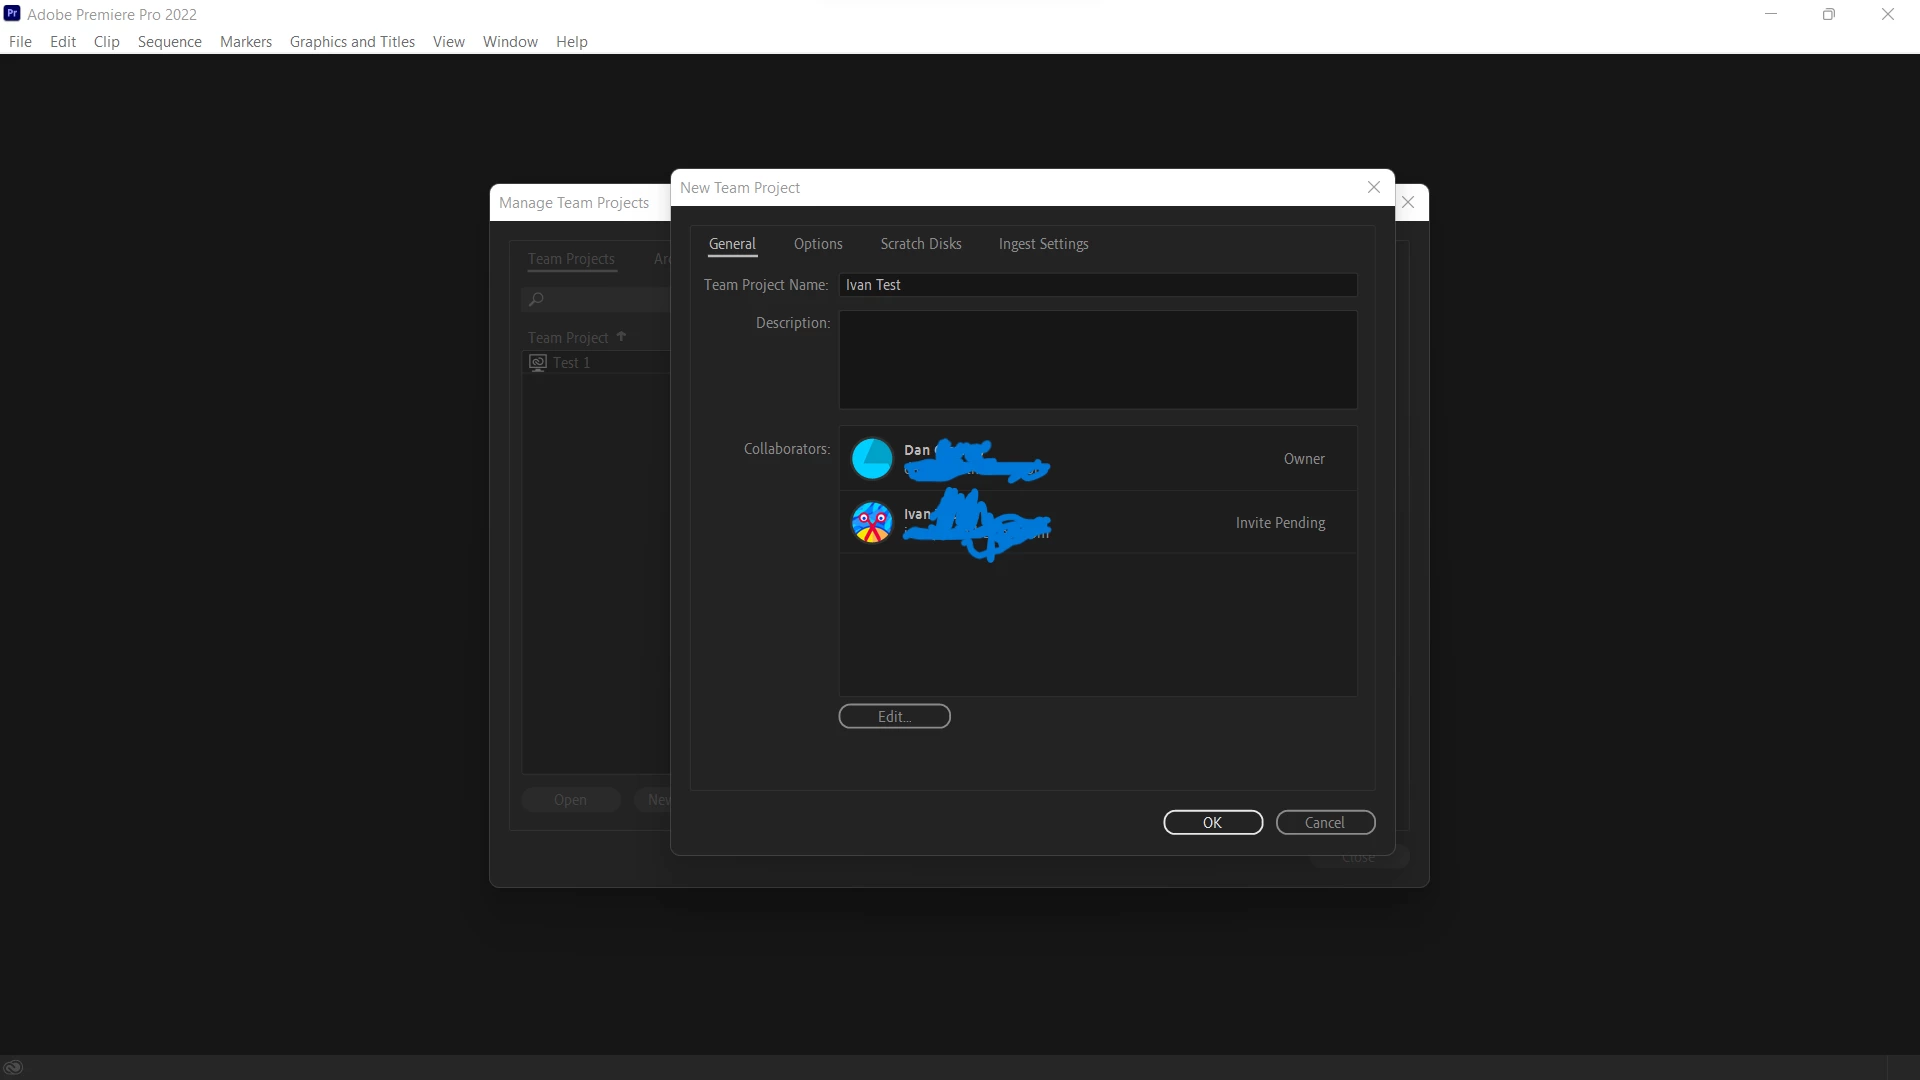
Task: Open the Window menu
Action: click(x=510, y=42)
